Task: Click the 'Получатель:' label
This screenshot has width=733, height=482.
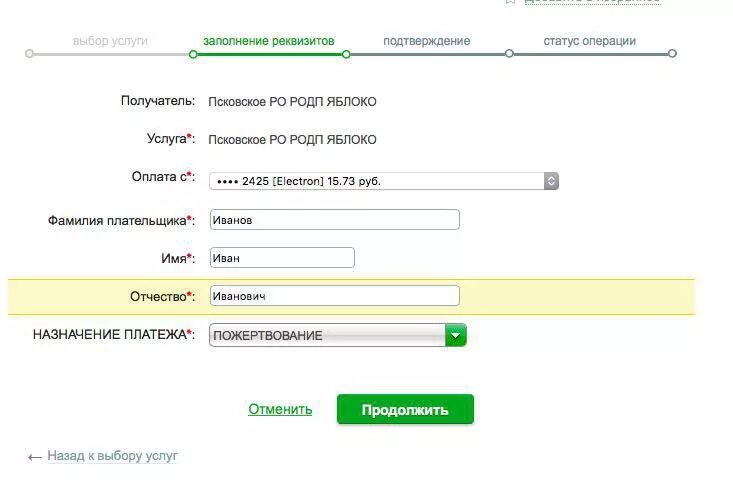Action: [158, 101]
